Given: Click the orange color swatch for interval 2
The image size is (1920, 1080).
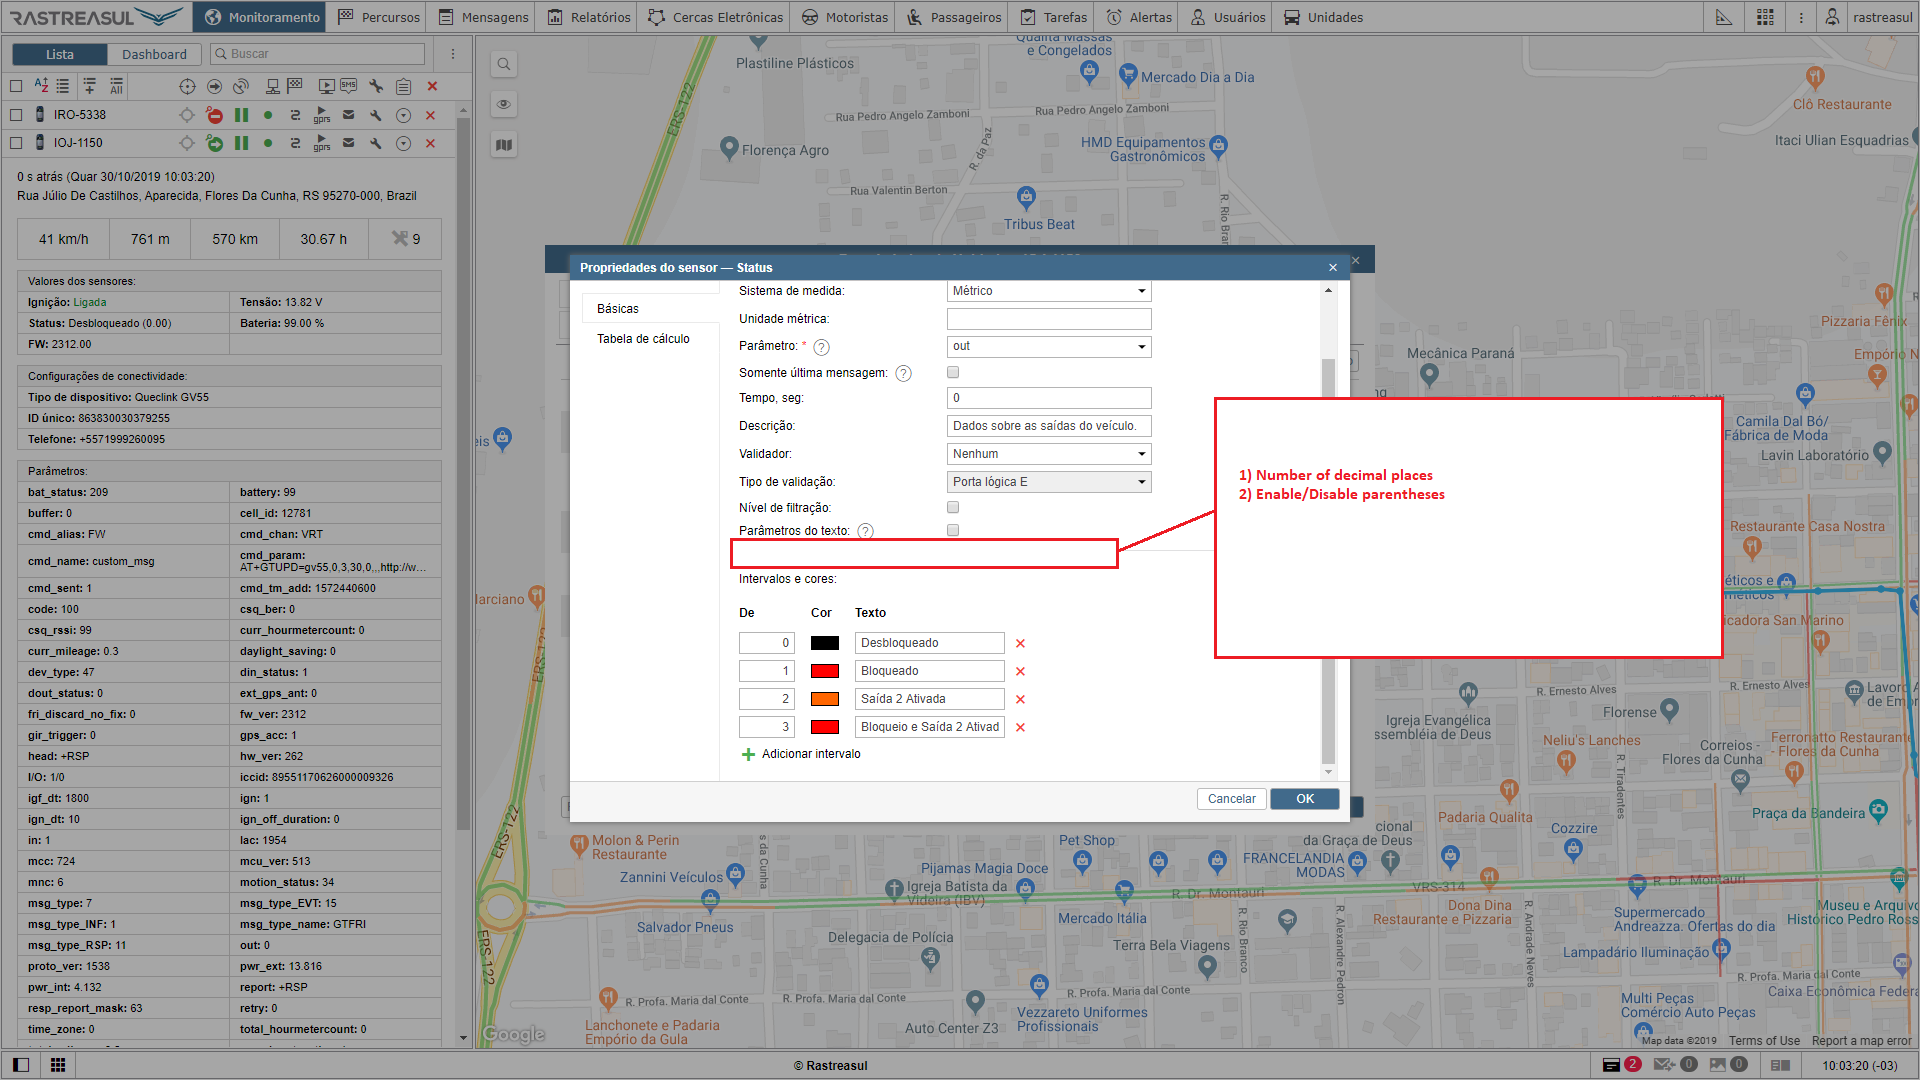Looking at the screenshot, I should (x=824, y=700).
